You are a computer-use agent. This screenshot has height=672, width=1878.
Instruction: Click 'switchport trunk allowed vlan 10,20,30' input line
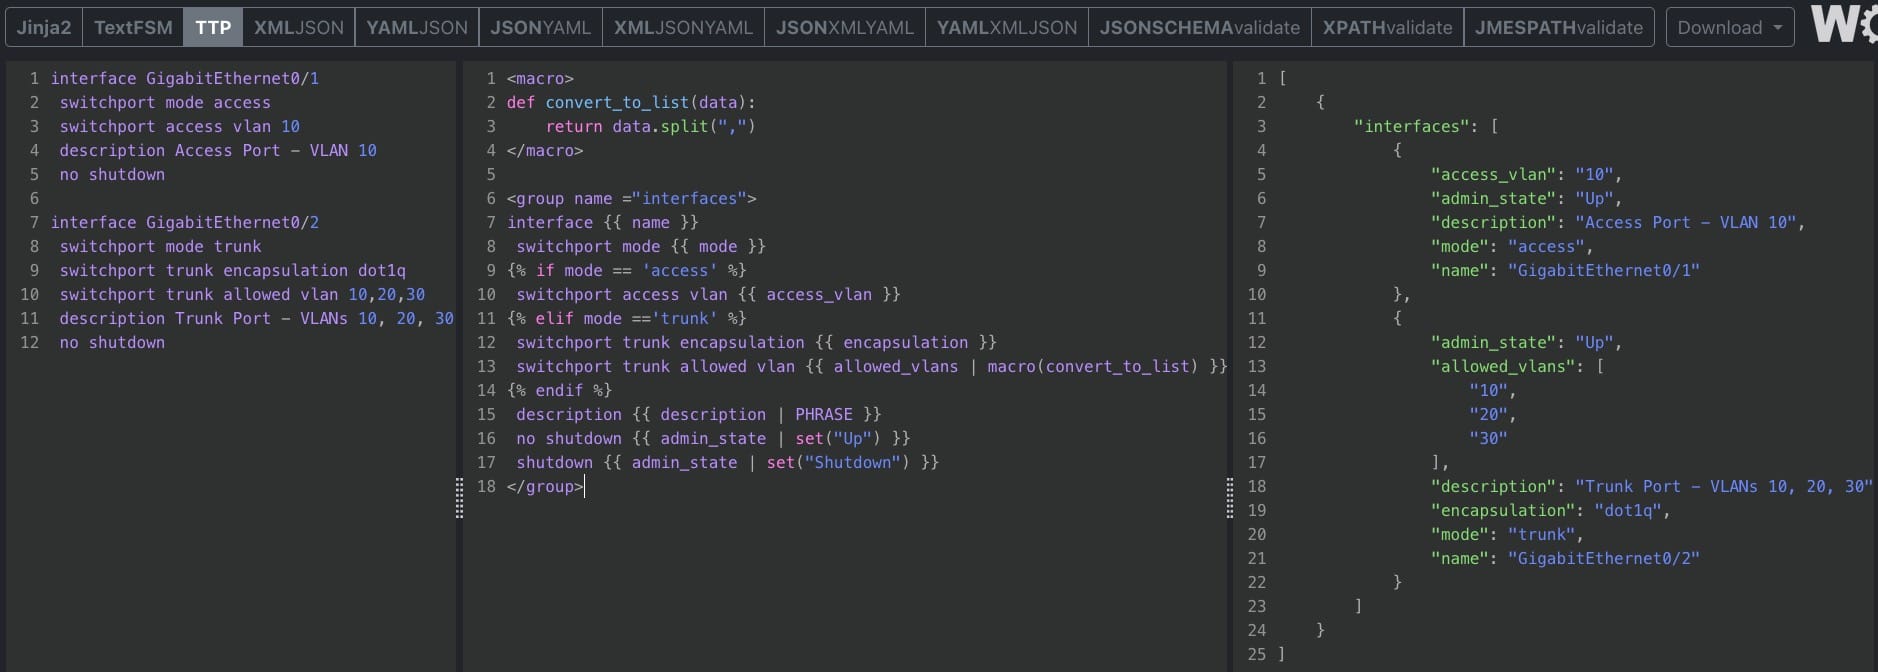pos(242,294)
